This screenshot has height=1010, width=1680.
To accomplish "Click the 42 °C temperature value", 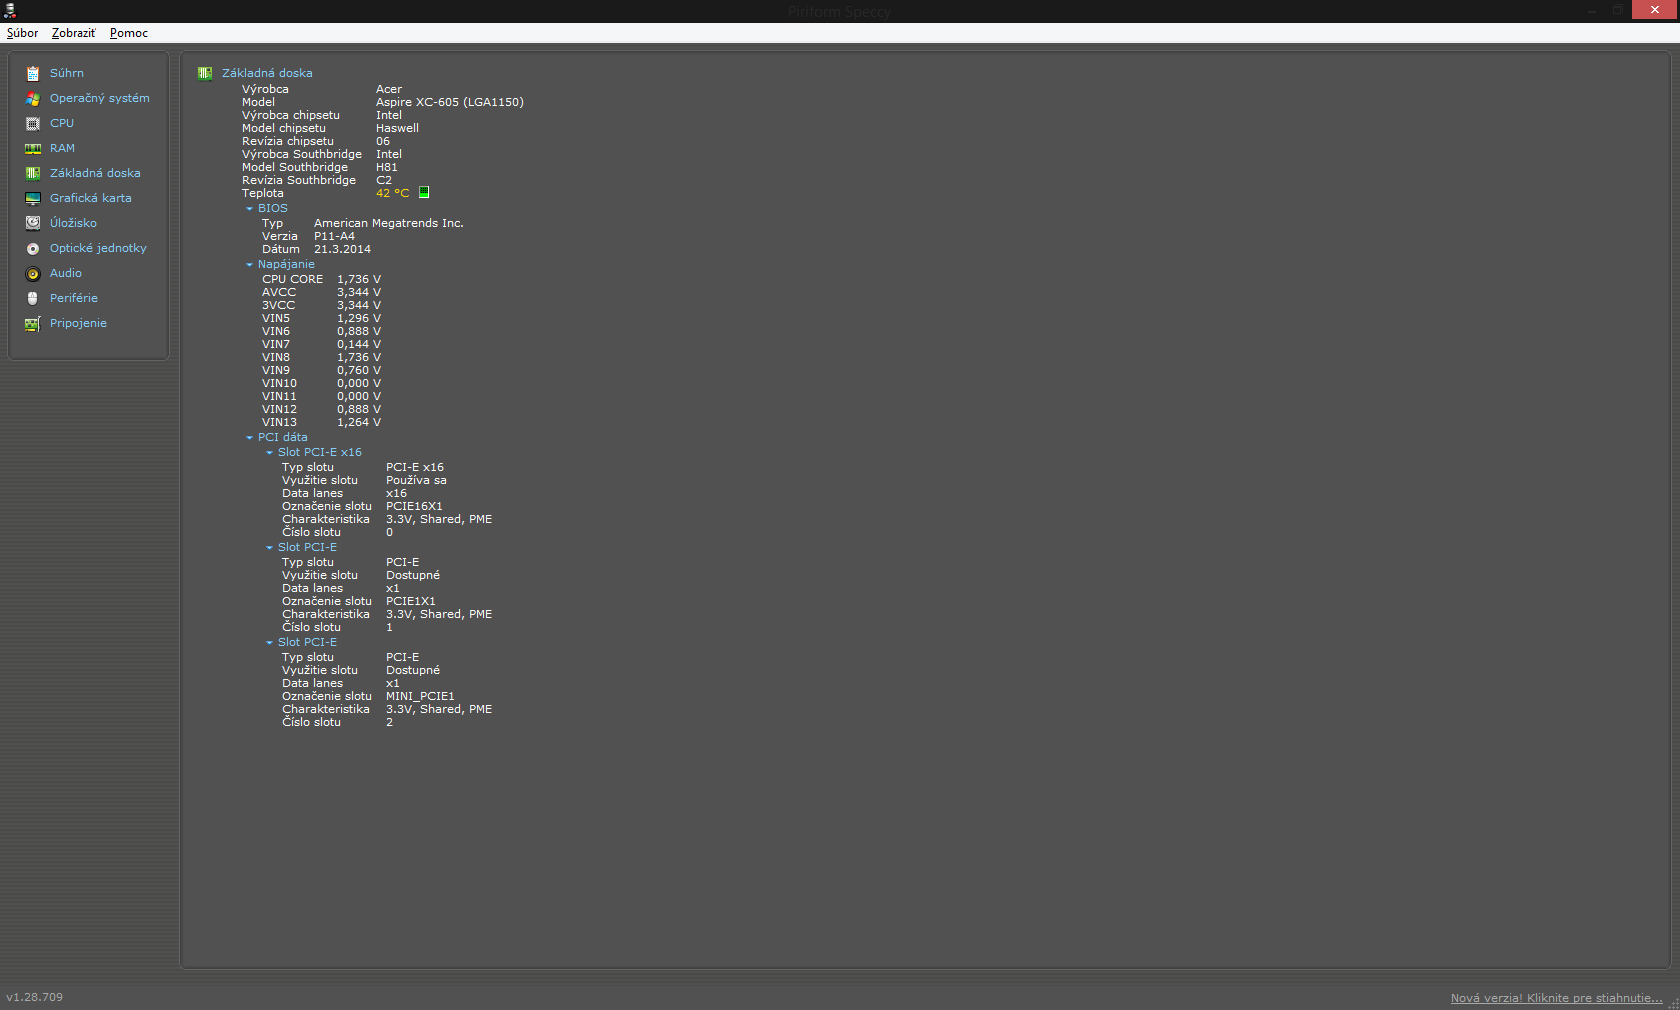I will point(393,193).
